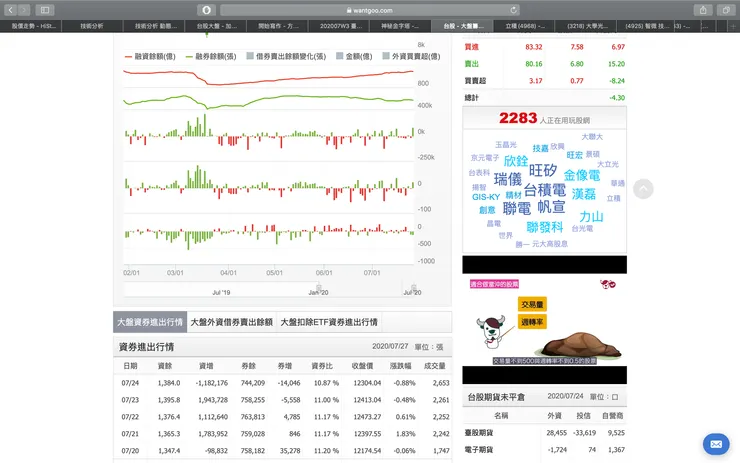The image size is (740, 463).
Task: Open the Safari share menu
Action: [x=703, y=9]
